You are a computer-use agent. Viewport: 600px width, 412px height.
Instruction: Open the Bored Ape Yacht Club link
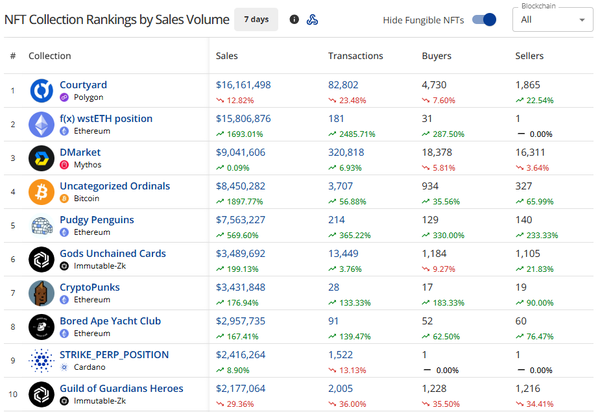click(x=110, y=321)
